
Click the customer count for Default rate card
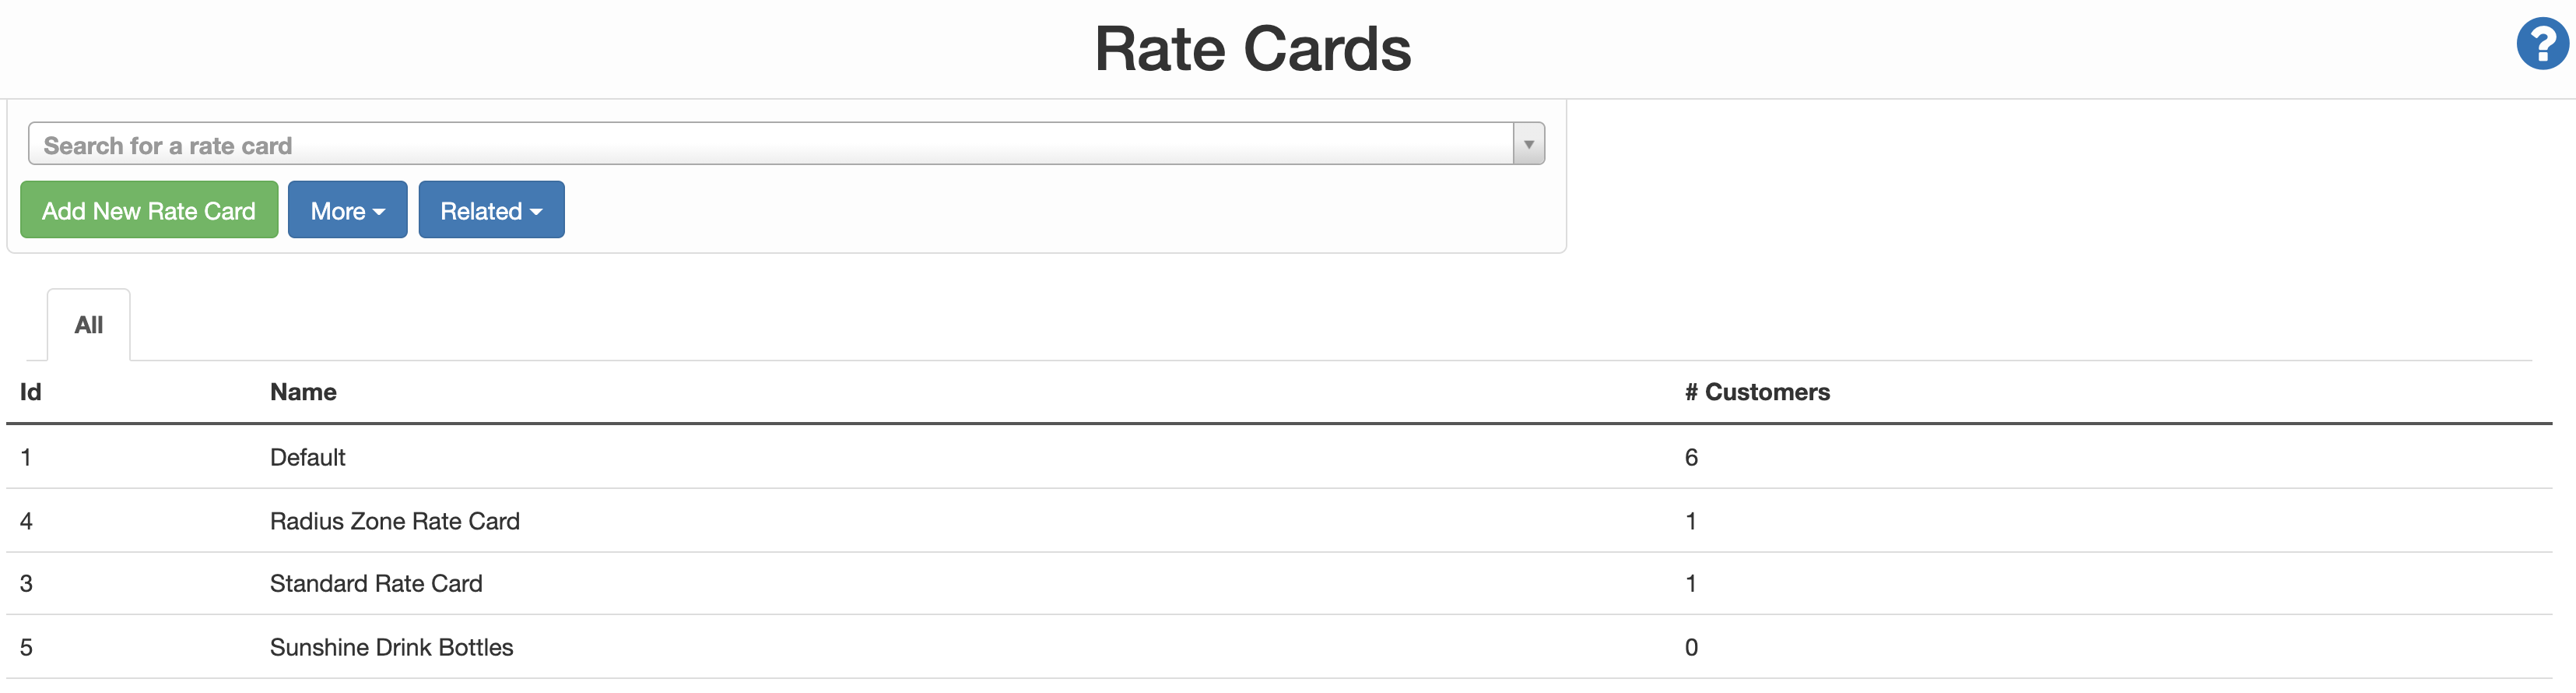click(x=1691, y=457)
